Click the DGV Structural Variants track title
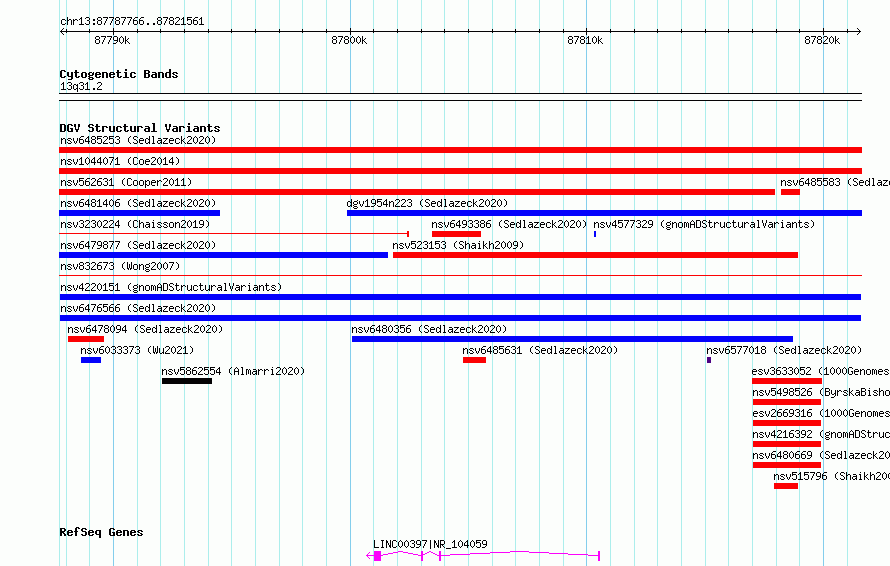This screenshot has width=890, height=566. [x=140, y=128]
